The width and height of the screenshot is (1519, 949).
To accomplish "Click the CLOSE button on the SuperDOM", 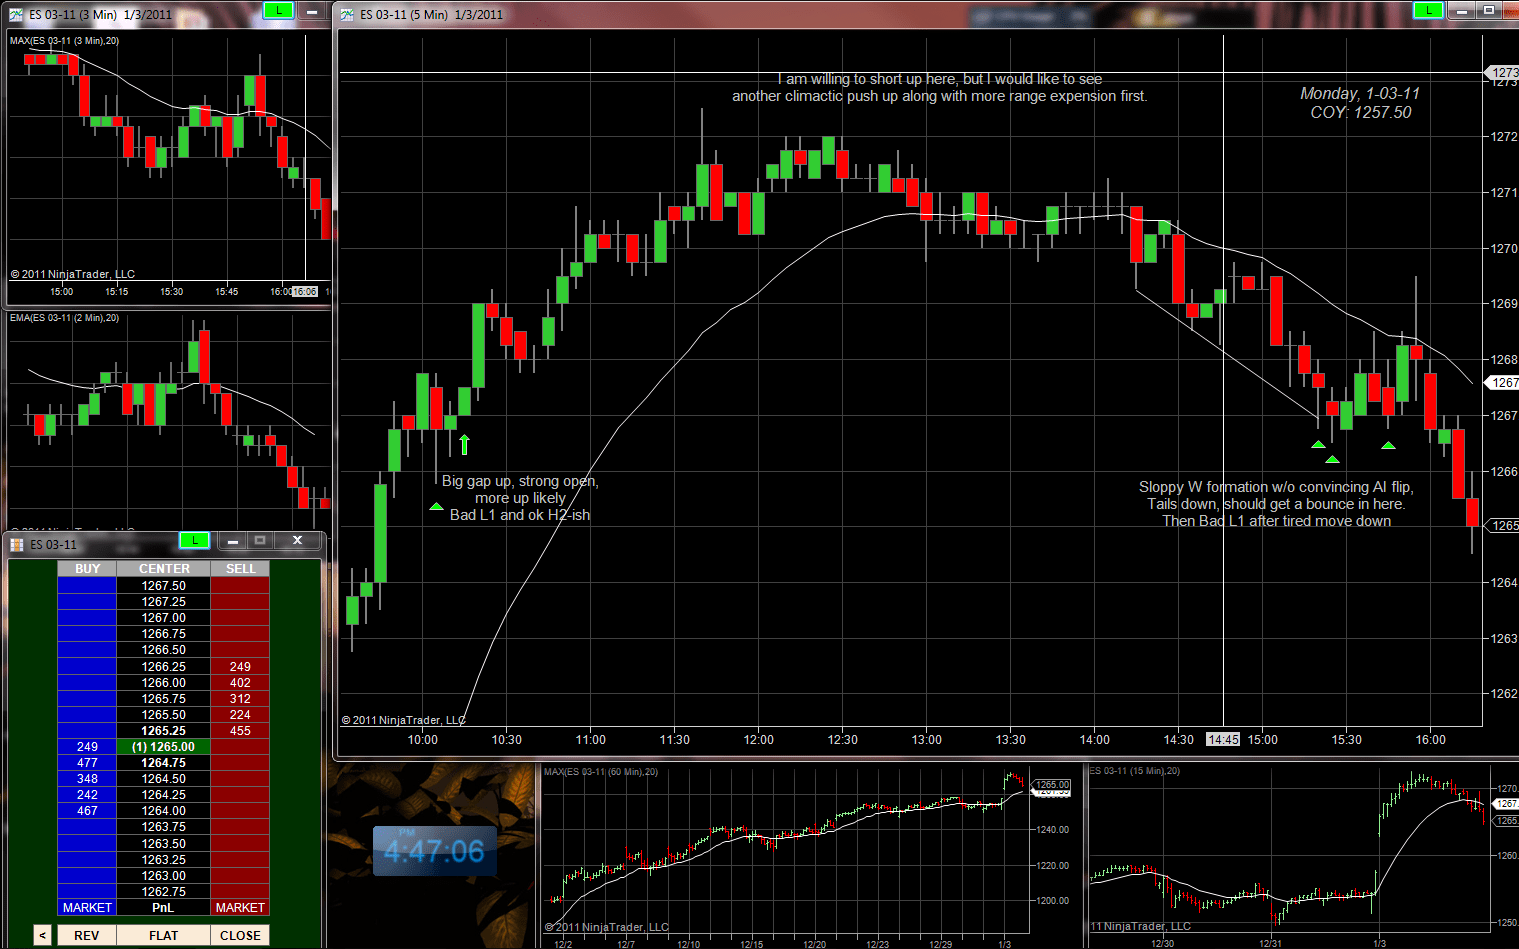I will (240, 934).
